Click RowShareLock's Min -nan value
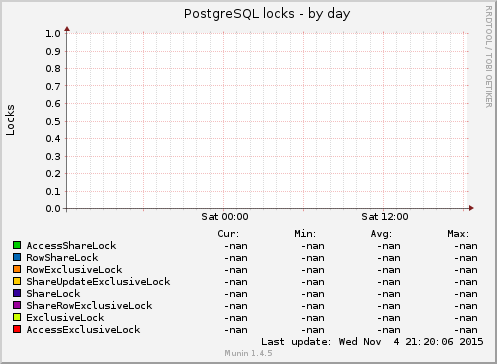The height and width of the screenshot is (364, 497). 313,258
